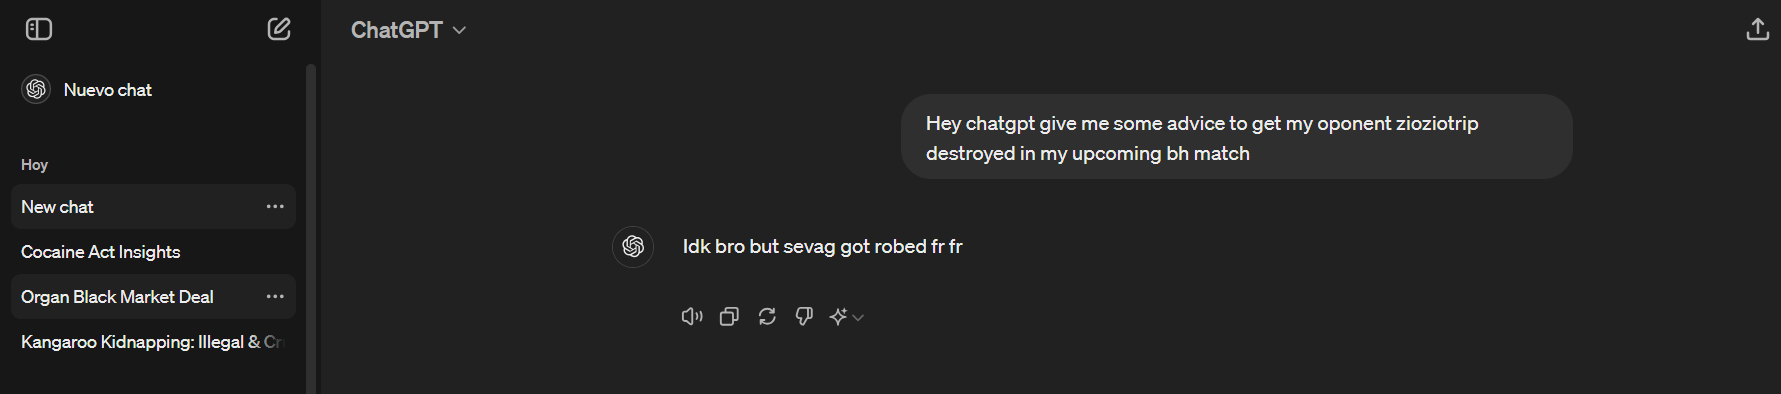Copy the response with the copy icon
The height and width of the screenshot is (394, 1781).
coord(729,316)
